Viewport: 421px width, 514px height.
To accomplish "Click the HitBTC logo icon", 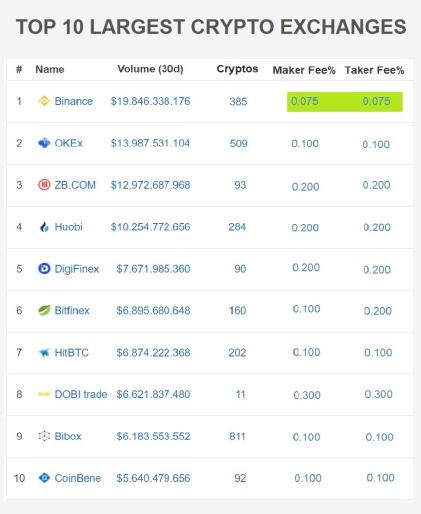I will [x=44, y=352].
